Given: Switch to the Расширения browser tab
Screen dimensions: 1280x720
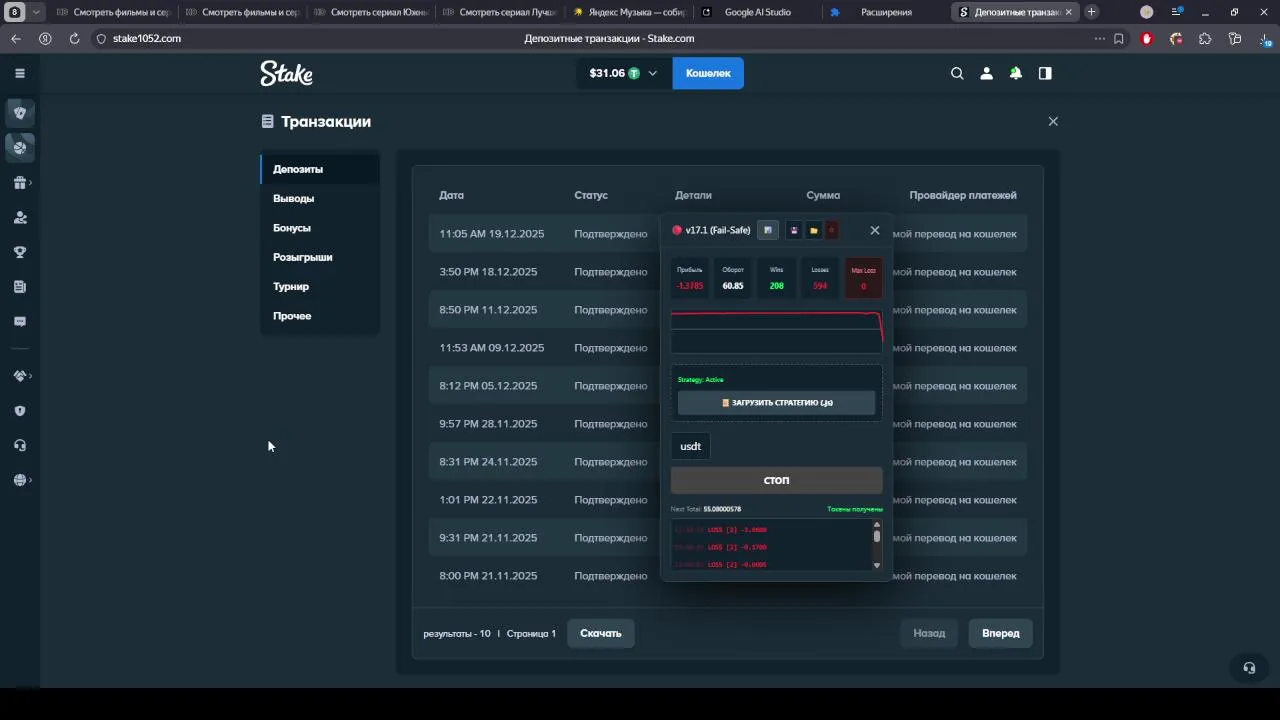Looking at the screenshot, I should pos(885,12).
